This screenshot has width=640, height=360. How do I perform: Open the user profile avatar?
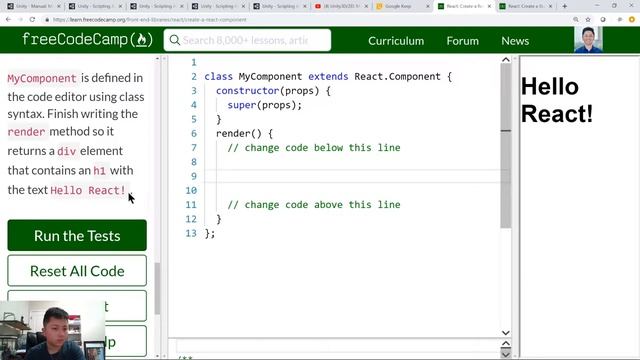pyautogui.click(x=588, y=40)
